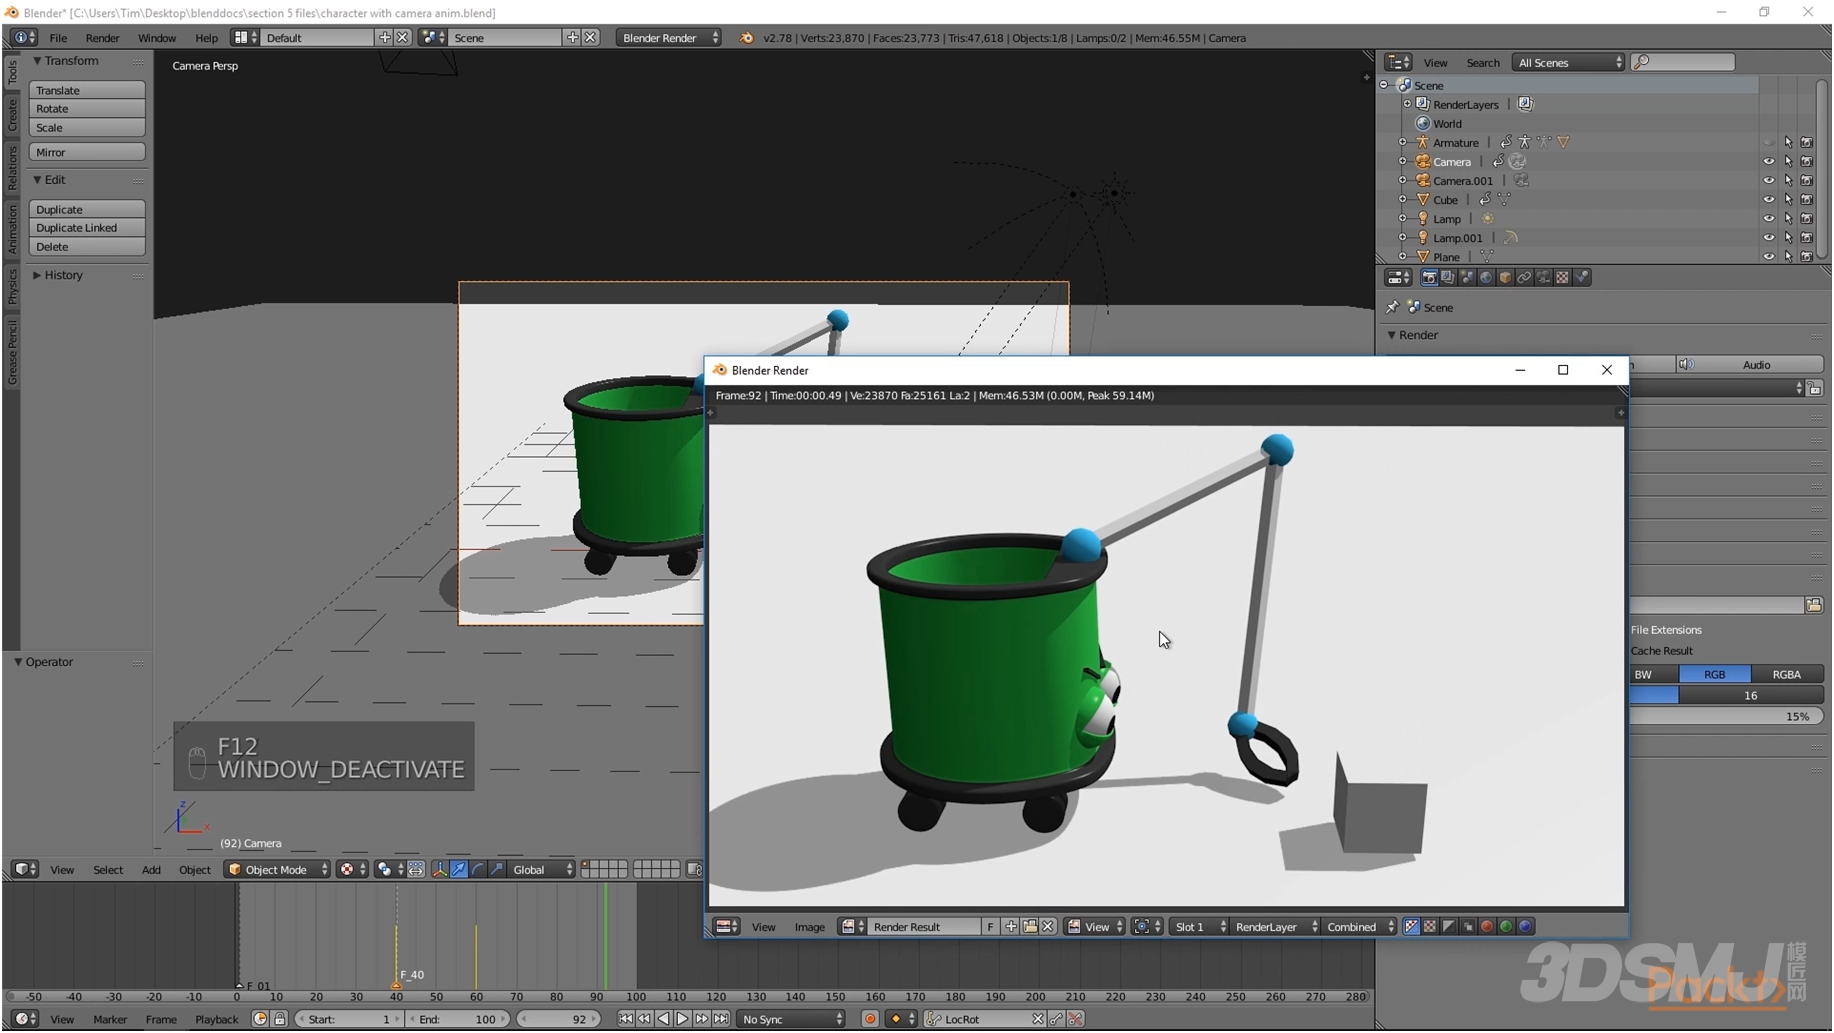This screenshot has height=1033, width=1834.
Task: Open the Window menu
Action: coord(157,38)
